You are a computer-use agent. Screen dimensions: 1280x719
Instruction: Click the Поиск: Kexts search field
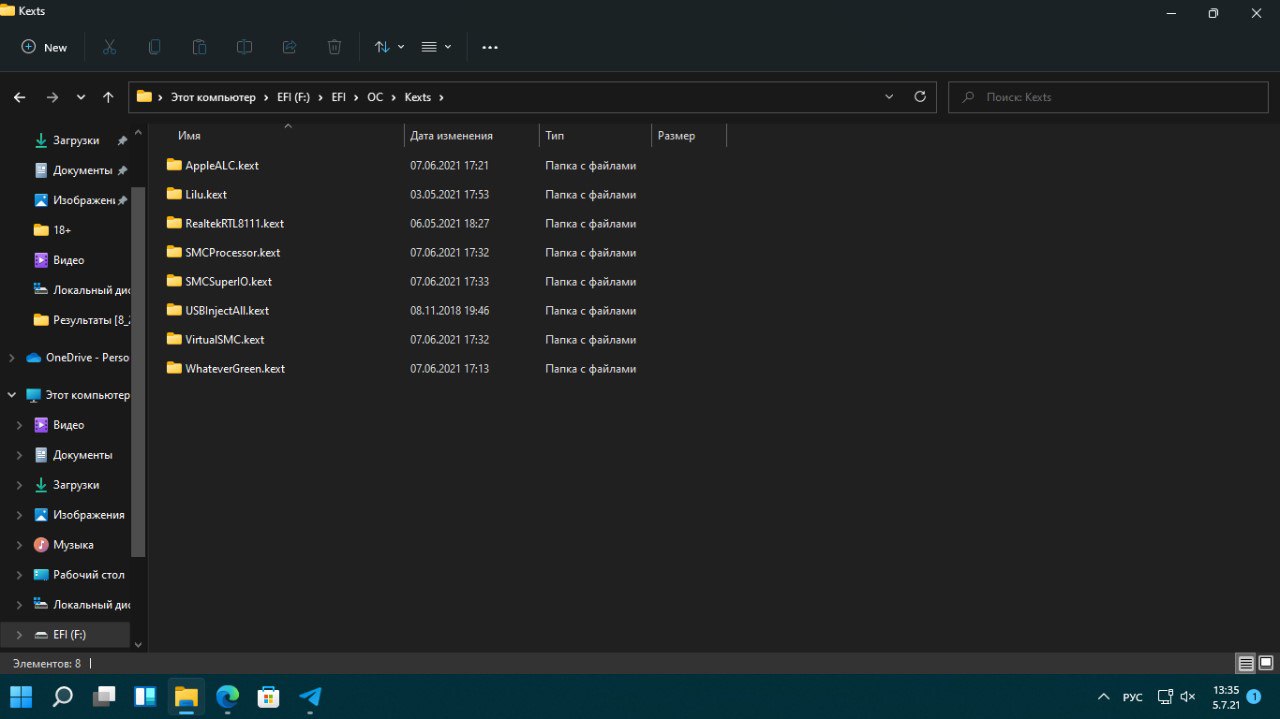pyautogui.click(x=1108, y=97)
